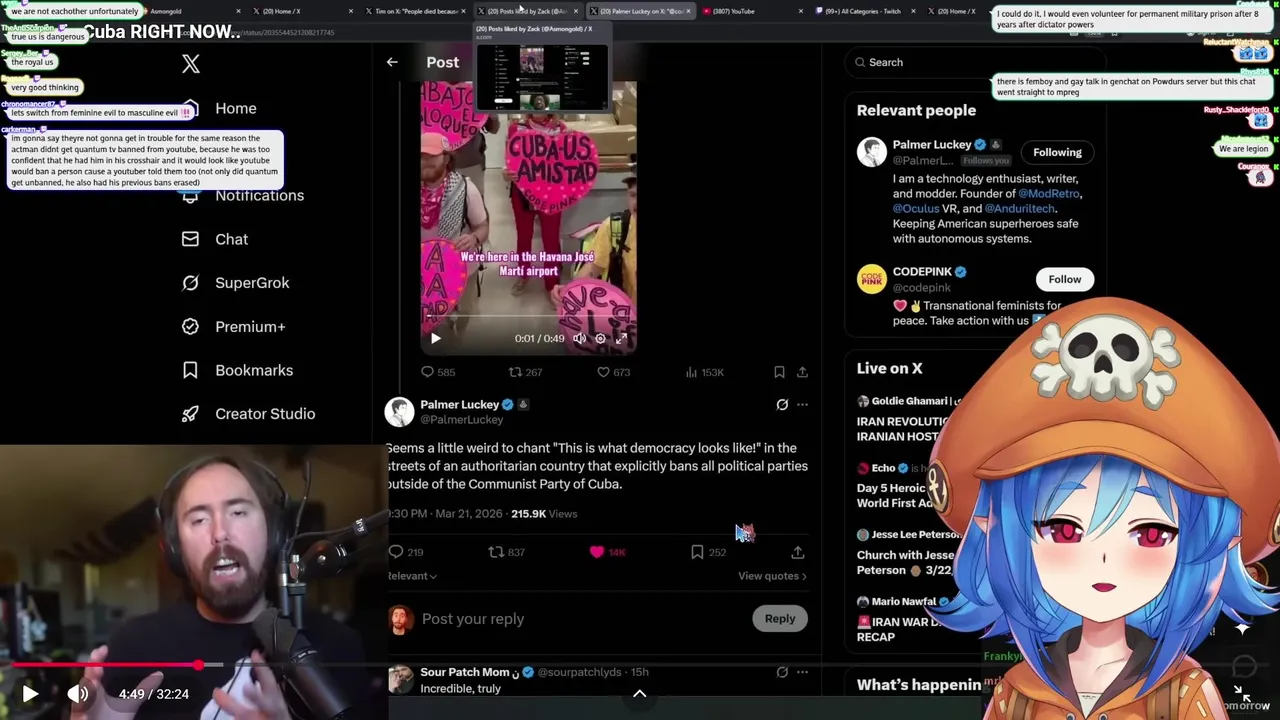Open the Creator Studio rocket icon
1280x720 pixels.
(190, 414)
